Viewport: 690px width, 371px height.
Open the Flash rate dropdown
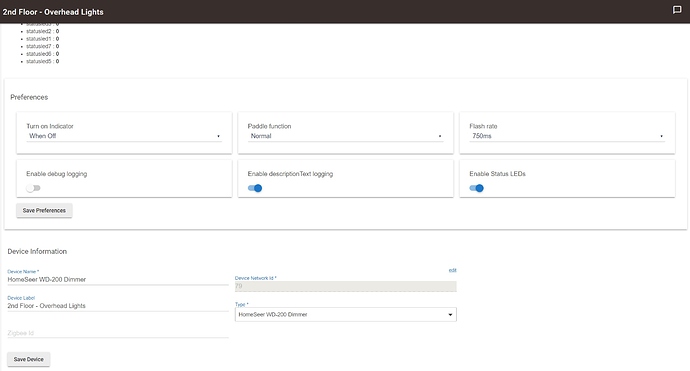tap(567, 136)
